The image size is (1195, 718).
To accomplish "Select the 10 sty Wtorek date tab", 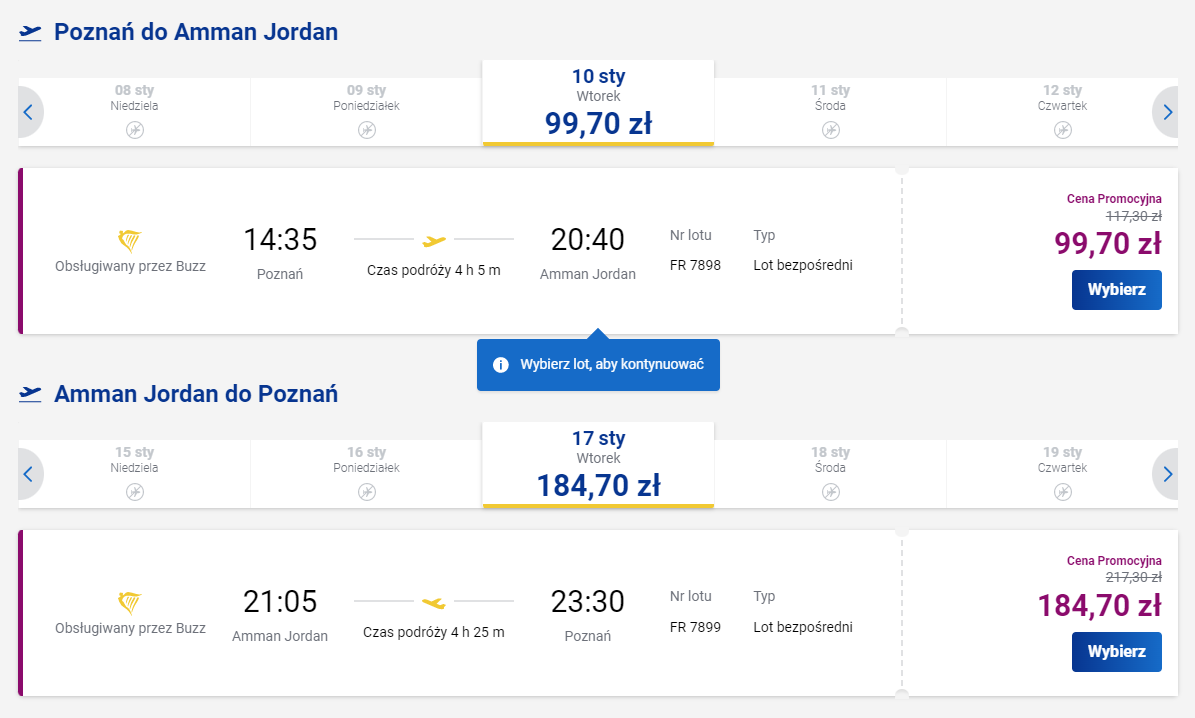I will pos(598,103).
